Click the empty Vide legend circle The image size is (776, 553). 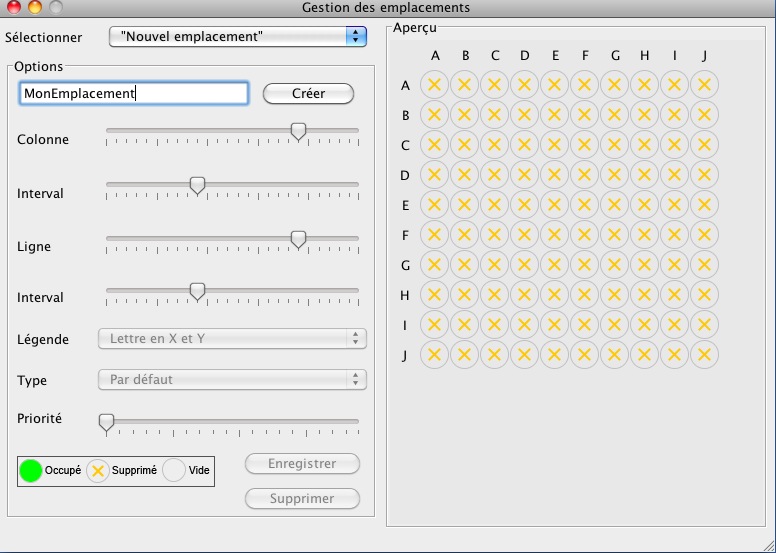pyautogui.click(x=174, y=470)
